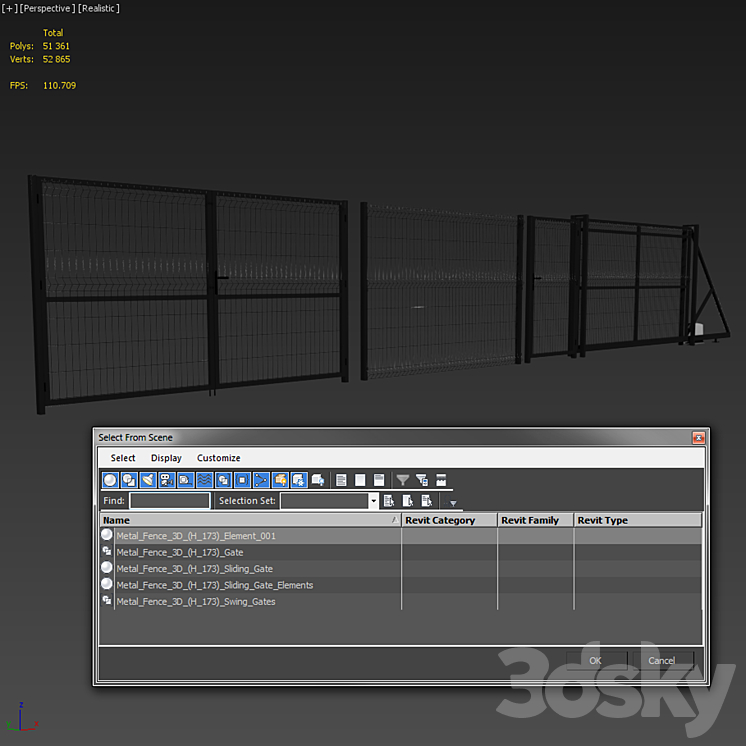The image size is (746, 746).
Task: Open the advanced filter icon
Action: coord(422,480)
